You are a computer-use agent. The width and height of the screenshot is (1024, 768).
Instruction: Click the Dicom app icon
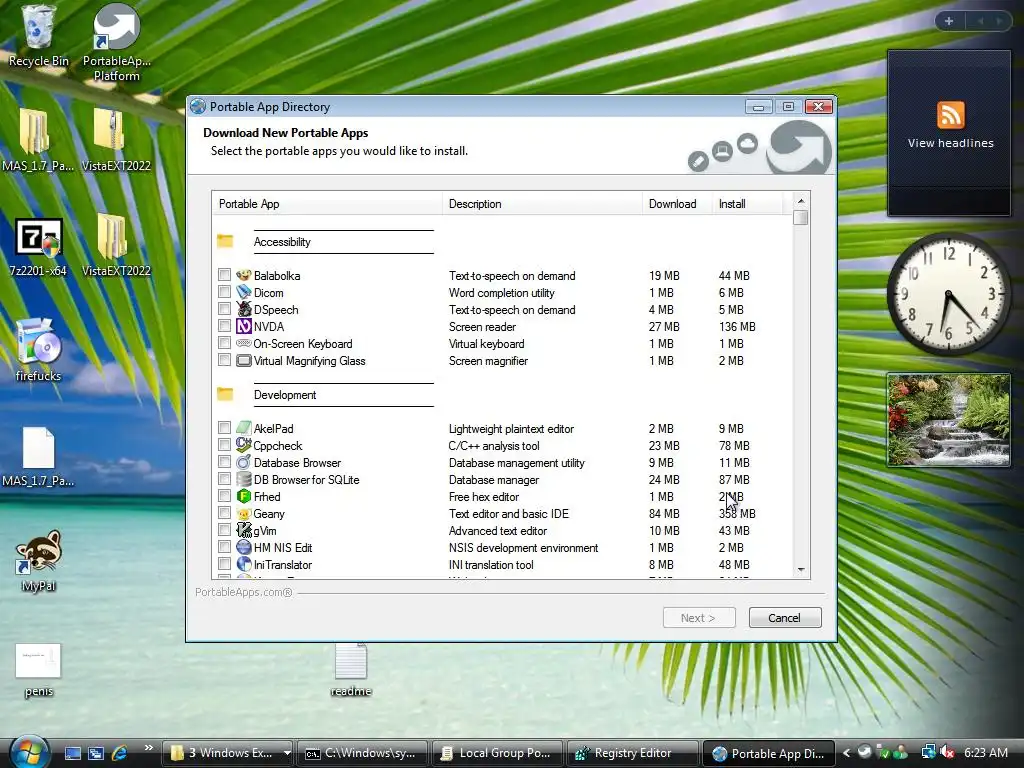(x=244, y=293)
